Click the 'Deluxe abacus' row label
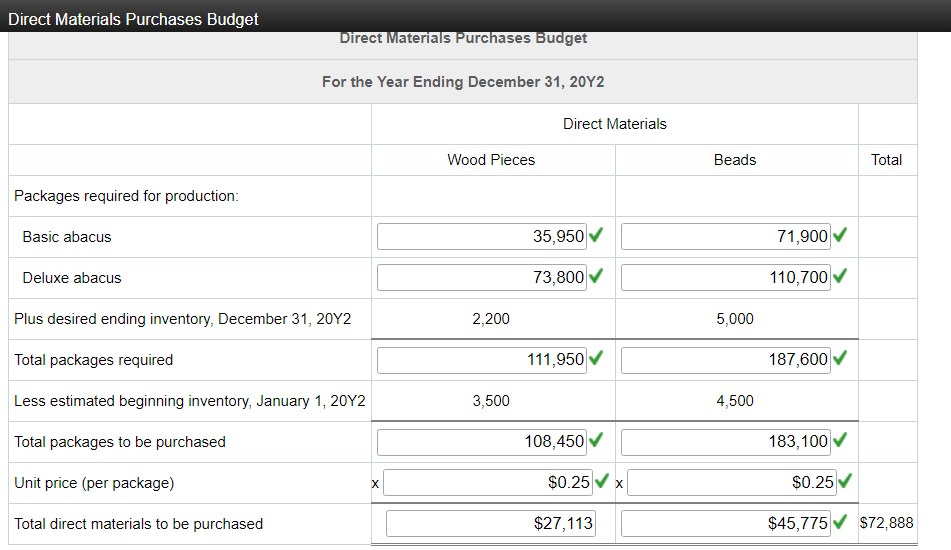 [72, 278]
